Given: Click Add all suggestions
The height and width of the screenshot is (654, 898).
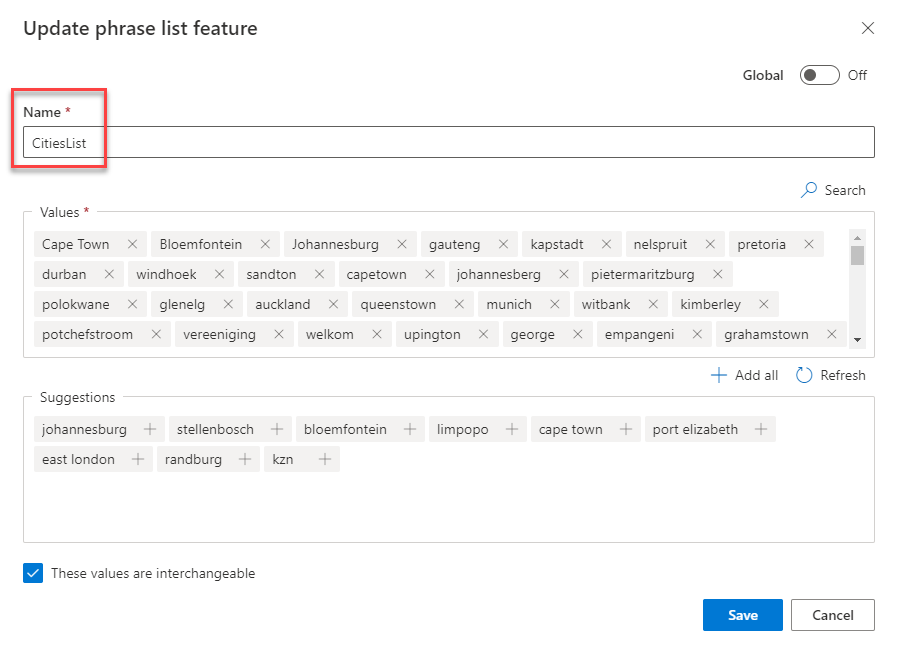Looking at the screenshot, I should point(744,375).
